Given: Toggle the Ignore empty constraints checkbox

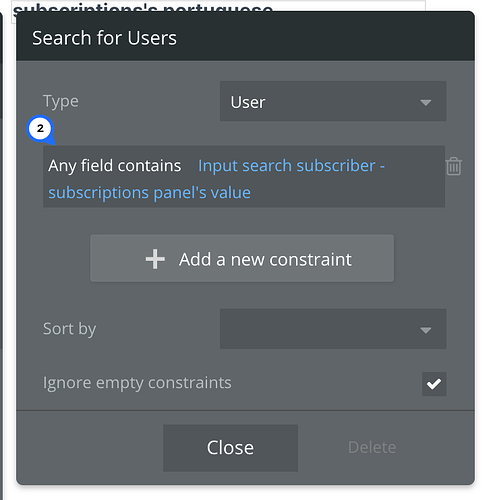Looking at the screenshot, I should (434, 384).
